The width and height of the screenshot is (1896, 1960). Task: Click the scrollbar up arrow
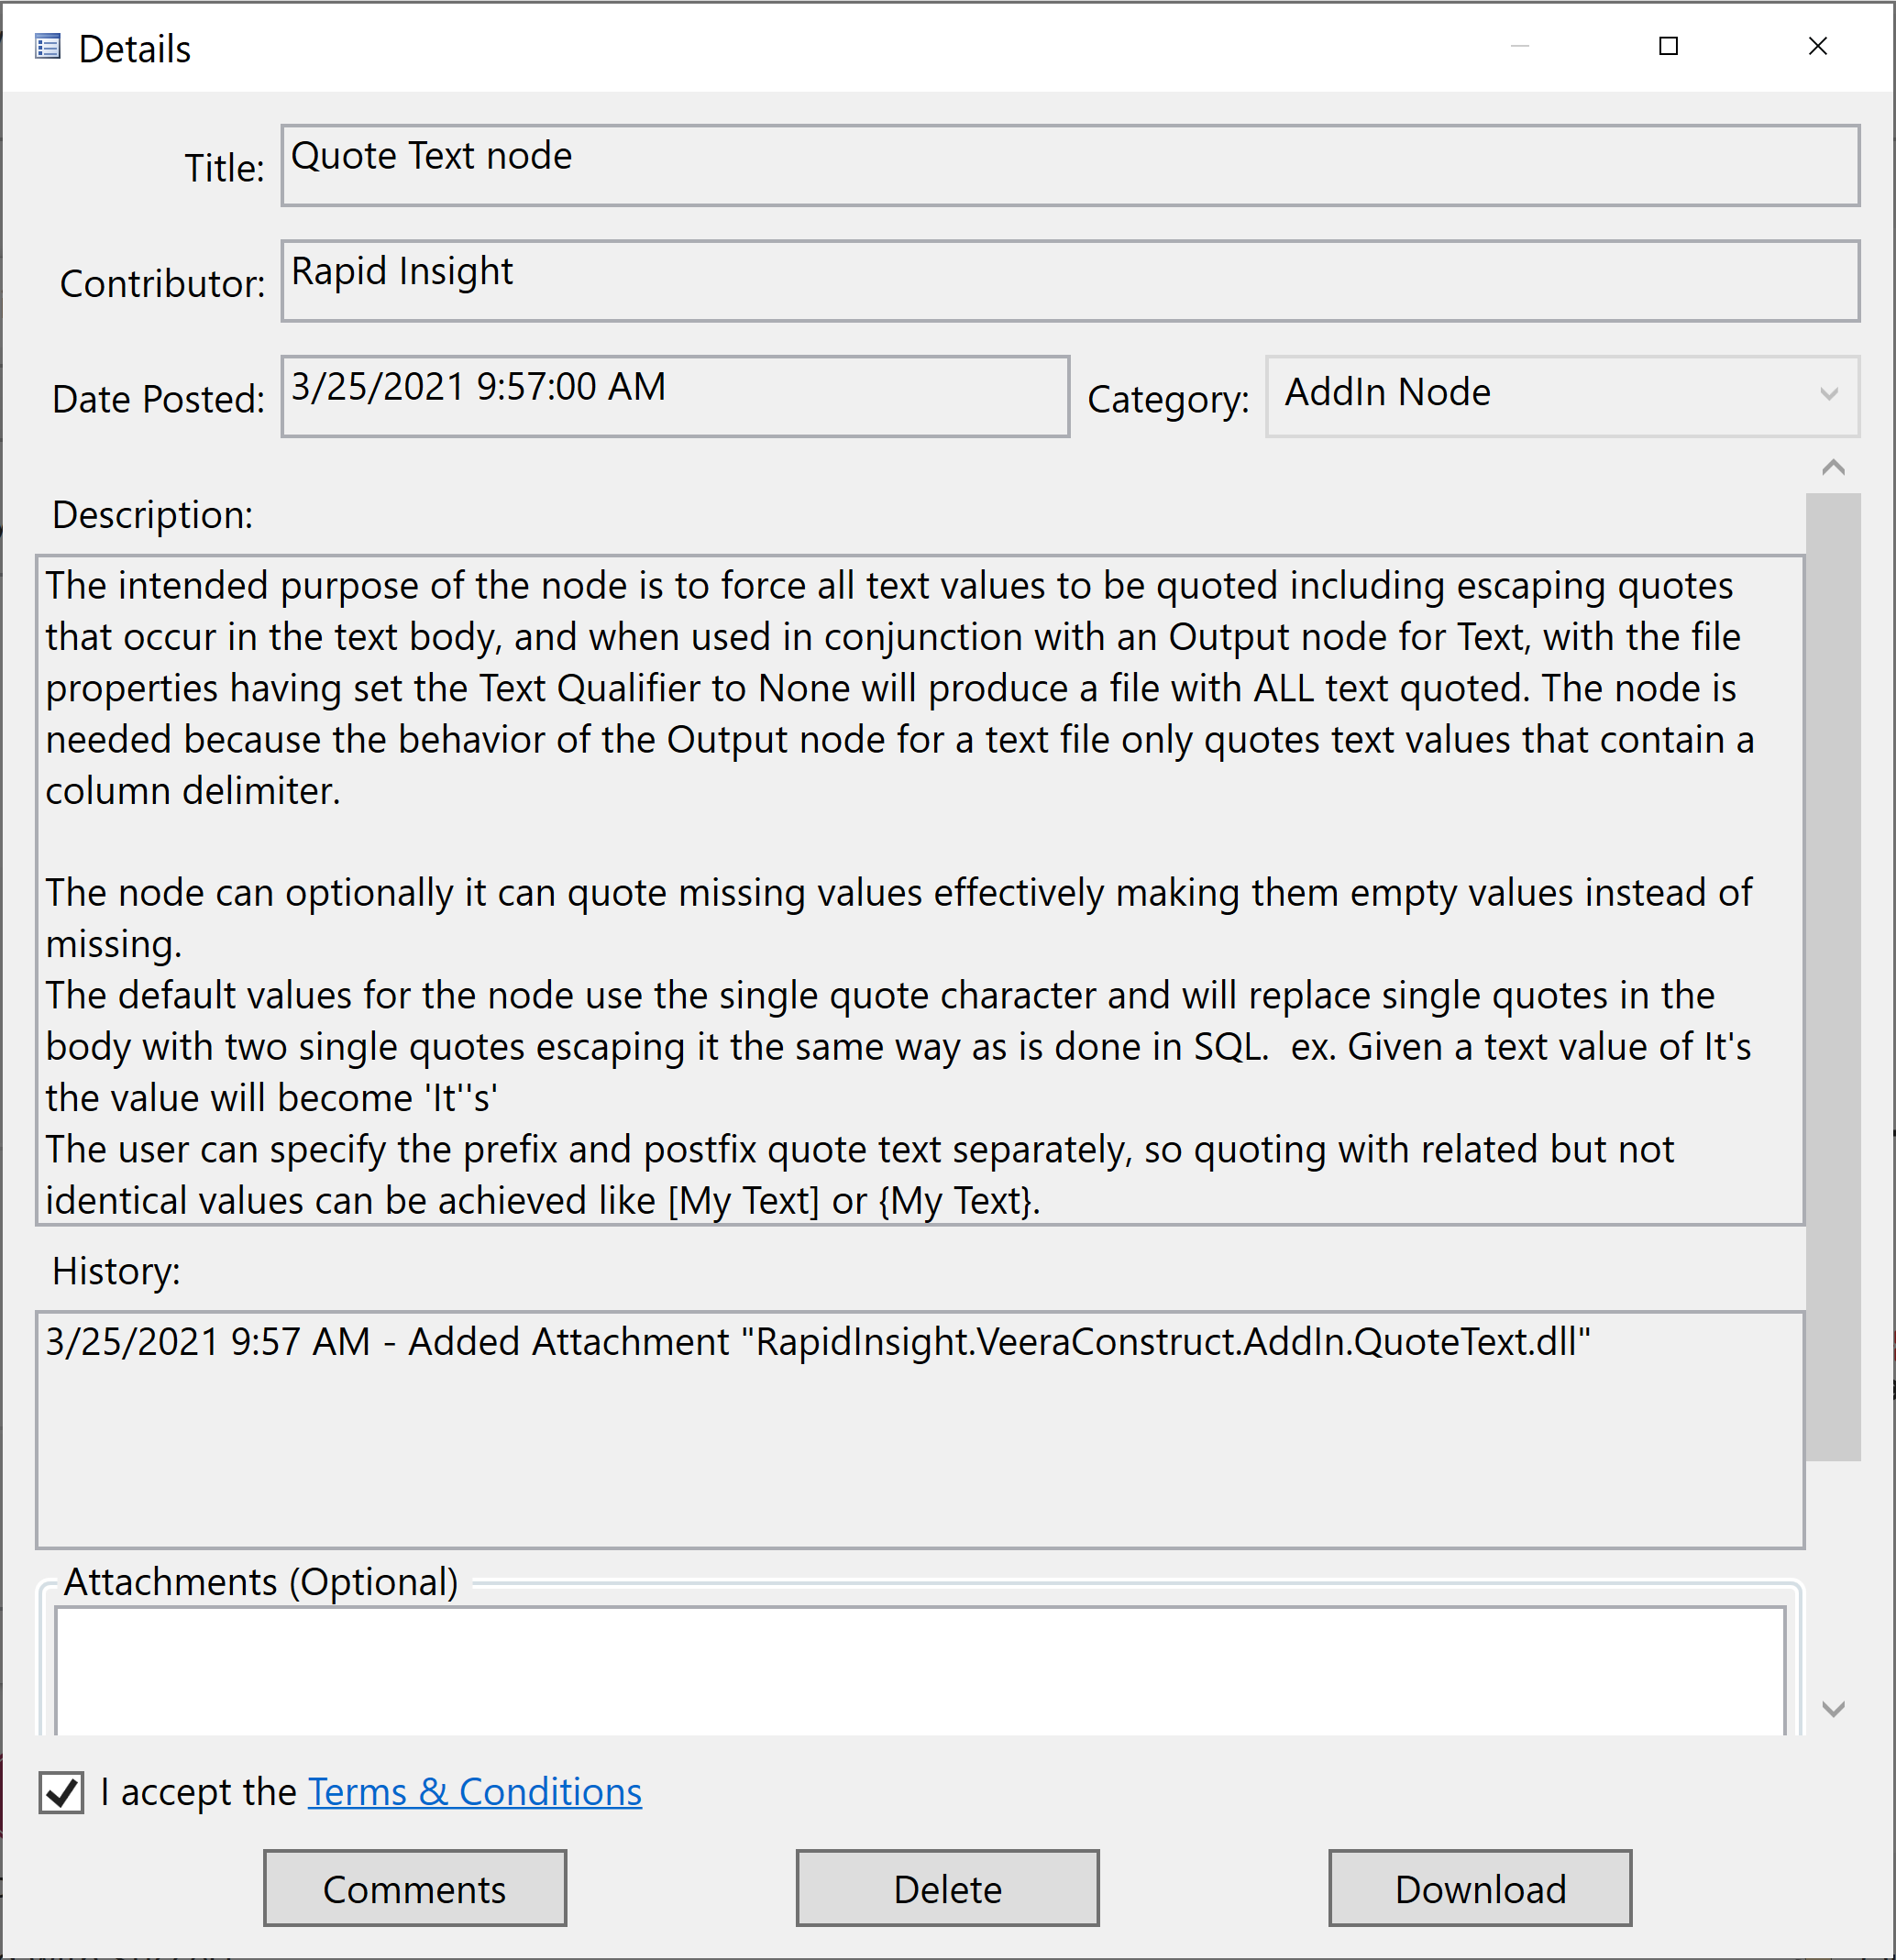(x=1833, y=467)
